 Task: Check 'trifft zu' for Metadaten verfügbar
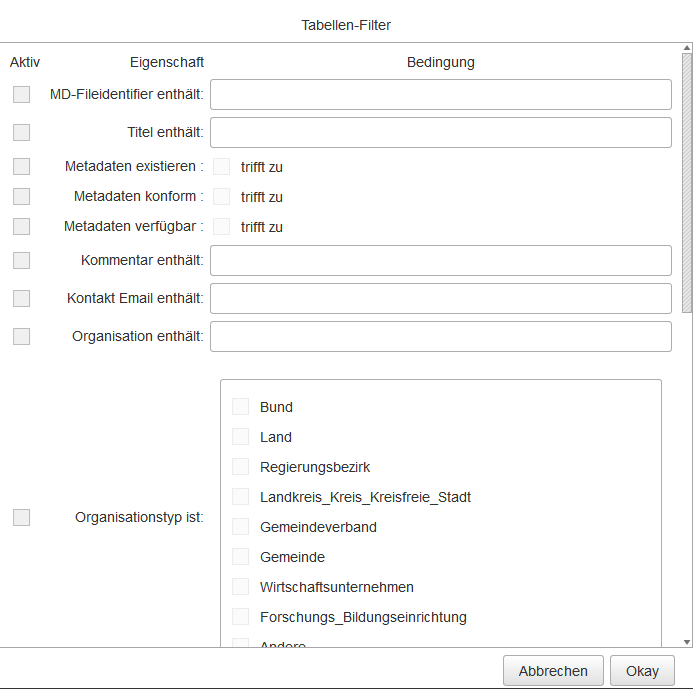222,227
